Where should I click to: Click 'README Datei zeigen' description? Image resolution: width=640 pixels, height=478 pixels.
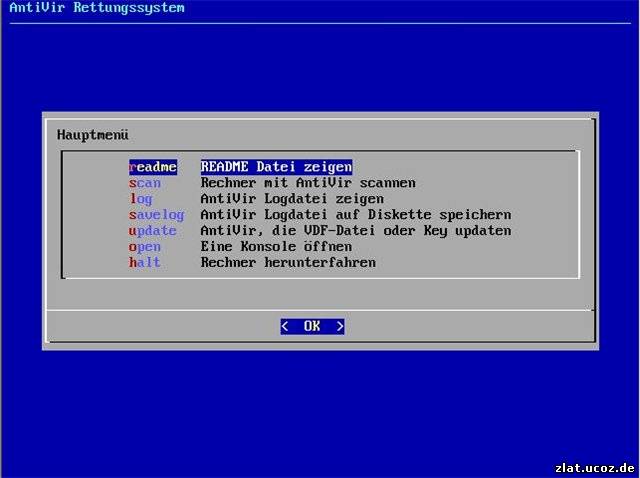tap(276, 167)
